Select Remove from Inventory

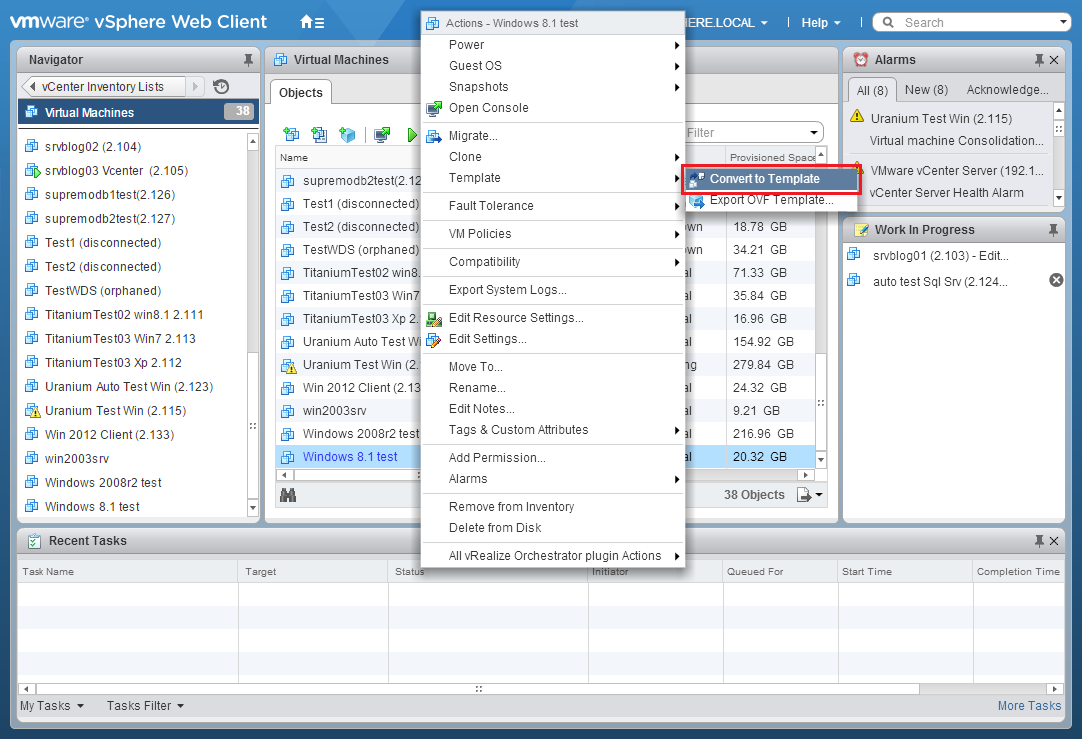tap(553, 507)
